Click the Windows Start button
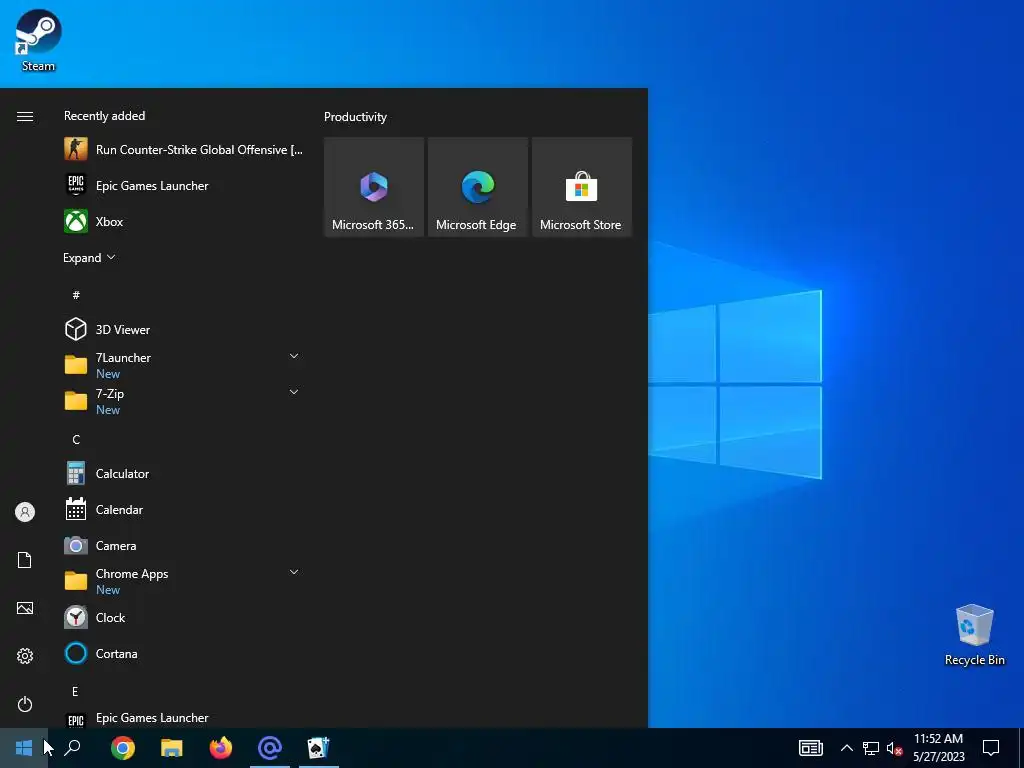The width and height of the screenshot is (1024, 768). pyautogui.click(x=24, y=748)
